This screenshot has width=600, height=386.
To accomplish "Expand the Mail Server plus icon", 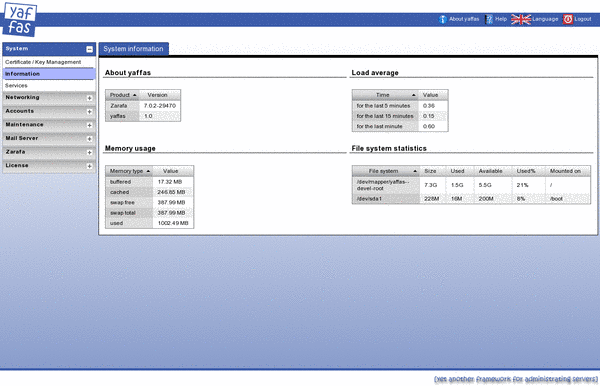I will coord(90,139).
